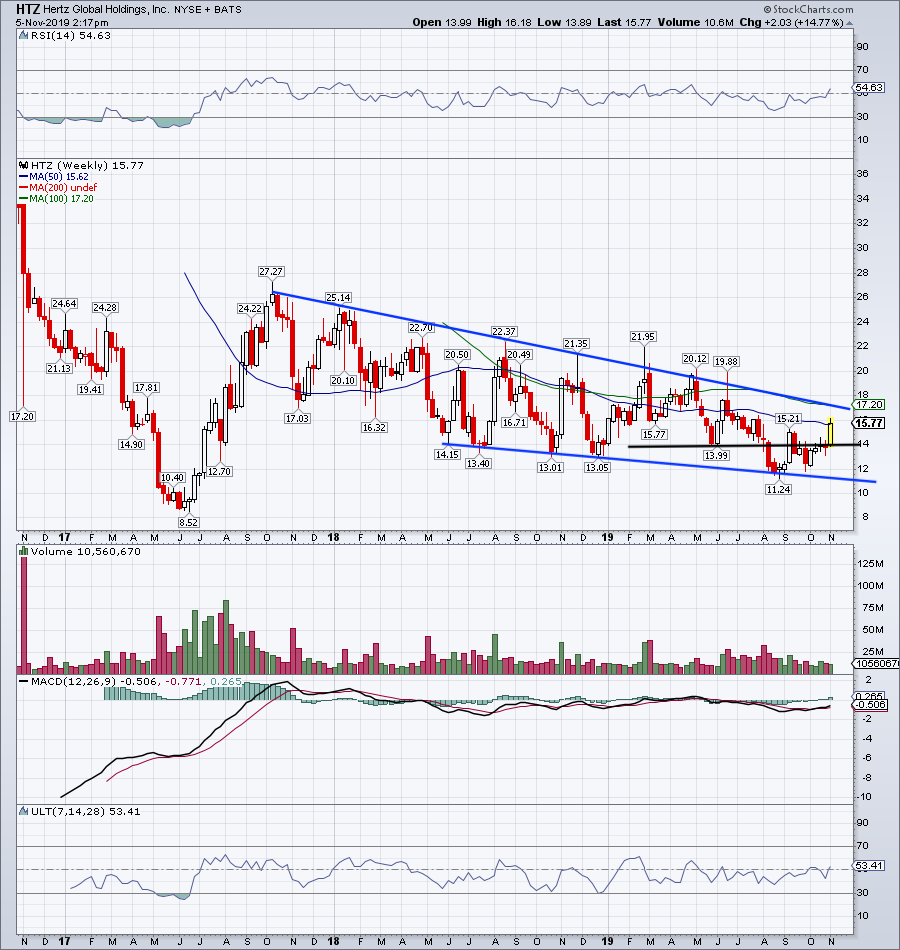Screen dimensions: 900x950
Task: Click the yellow highlighted latest weekly candle
Action: point(830,432)
